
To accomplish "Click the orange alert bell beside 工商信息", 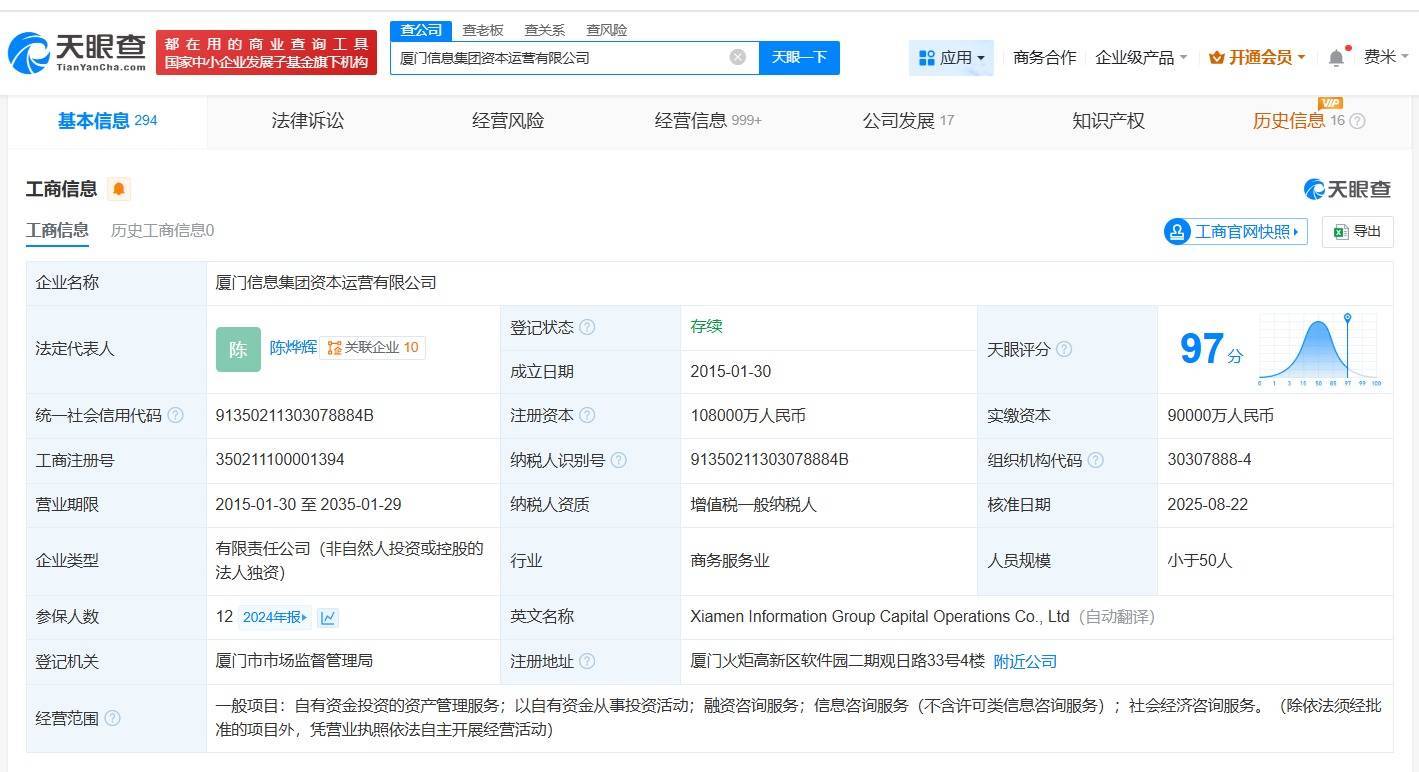I will (119, 189).
